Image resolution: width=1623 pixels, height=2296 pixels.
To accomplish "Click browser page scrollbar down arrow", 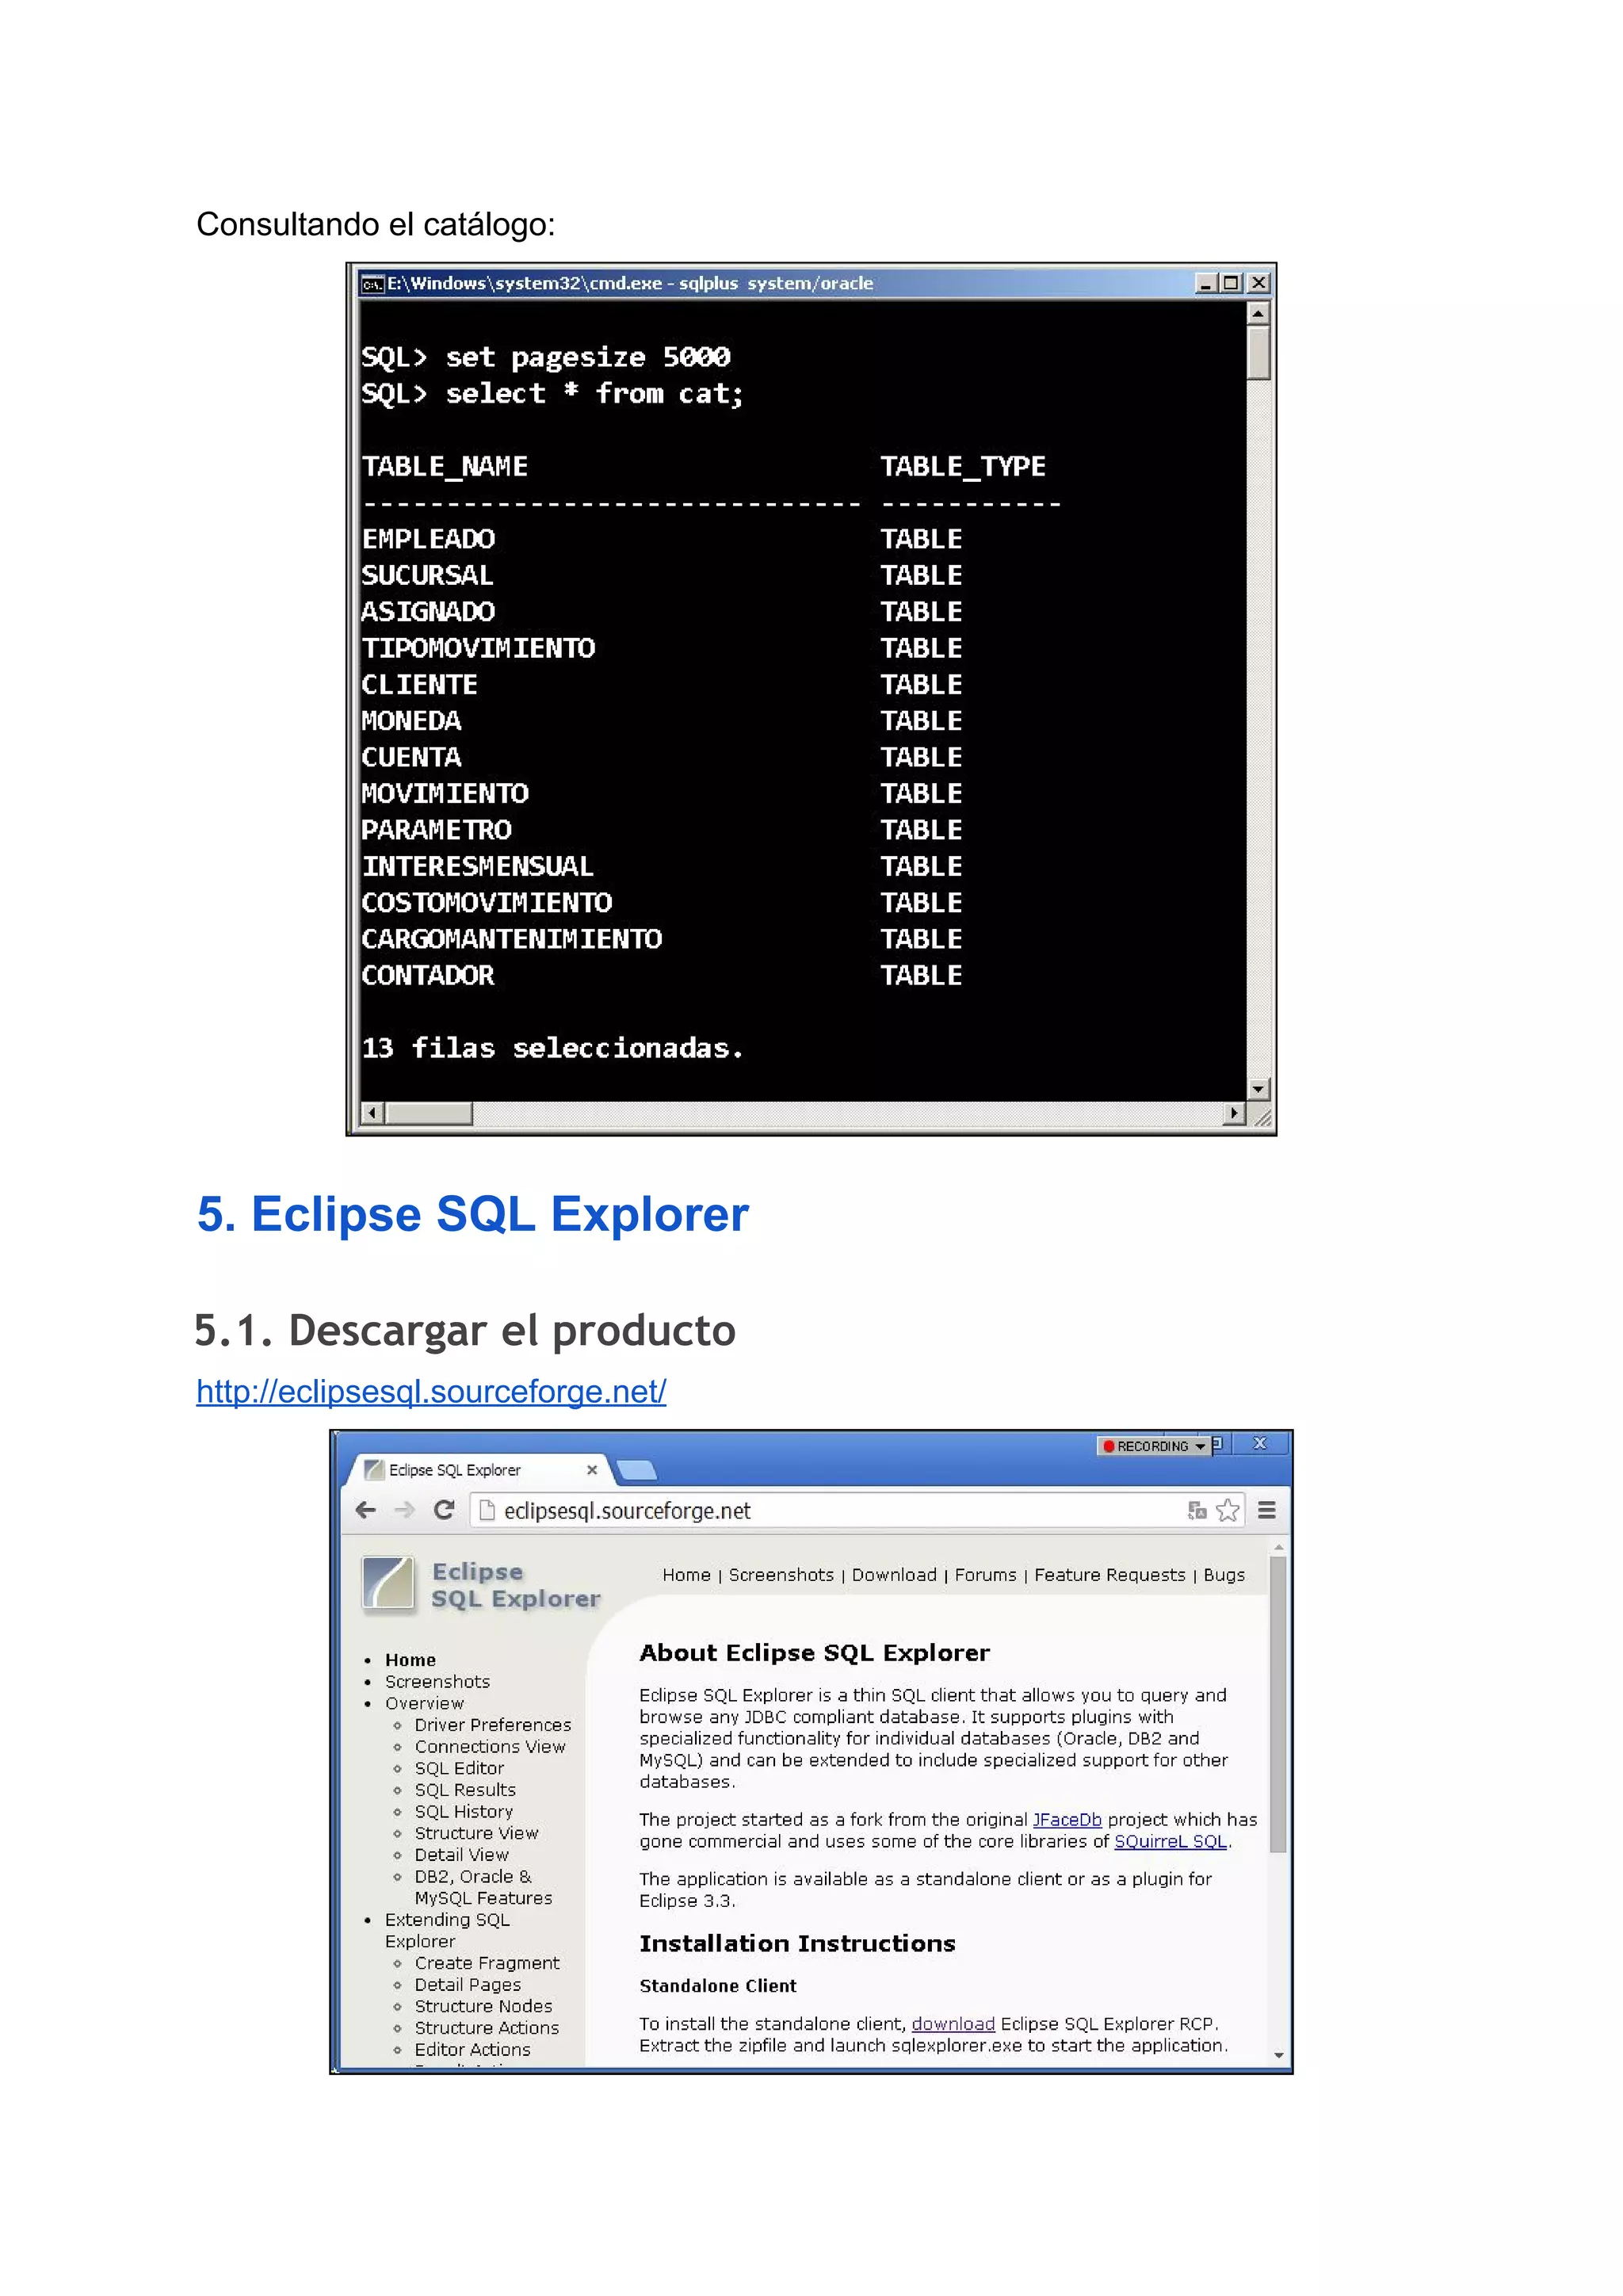I will [1278, 2057].
